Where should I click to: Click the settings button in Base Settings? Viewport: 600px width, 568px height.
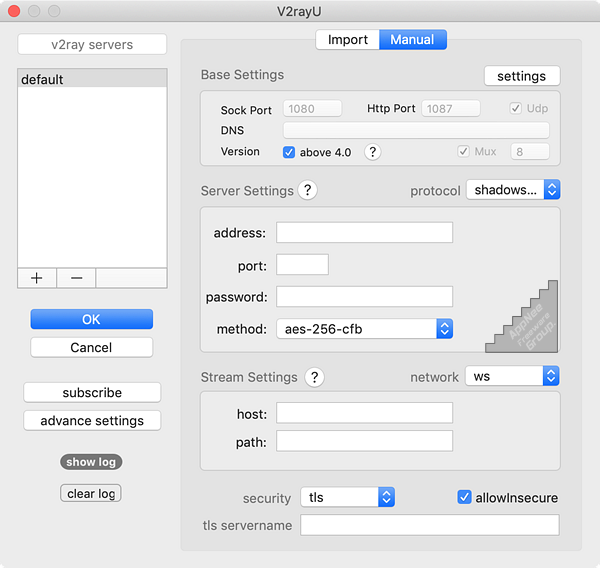(x=522, y=76)
